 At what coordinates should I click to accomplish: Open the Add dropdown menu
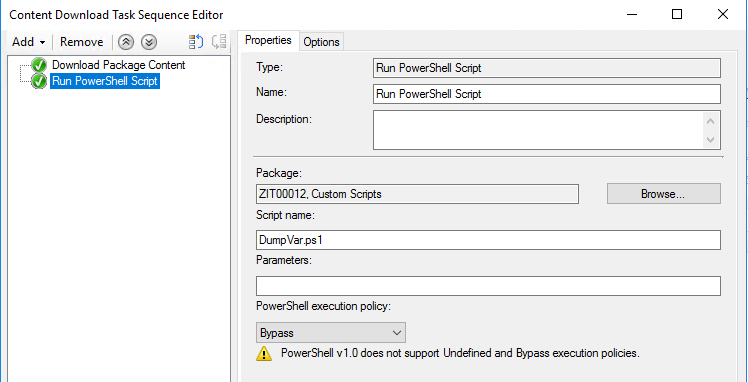(29, 42)
